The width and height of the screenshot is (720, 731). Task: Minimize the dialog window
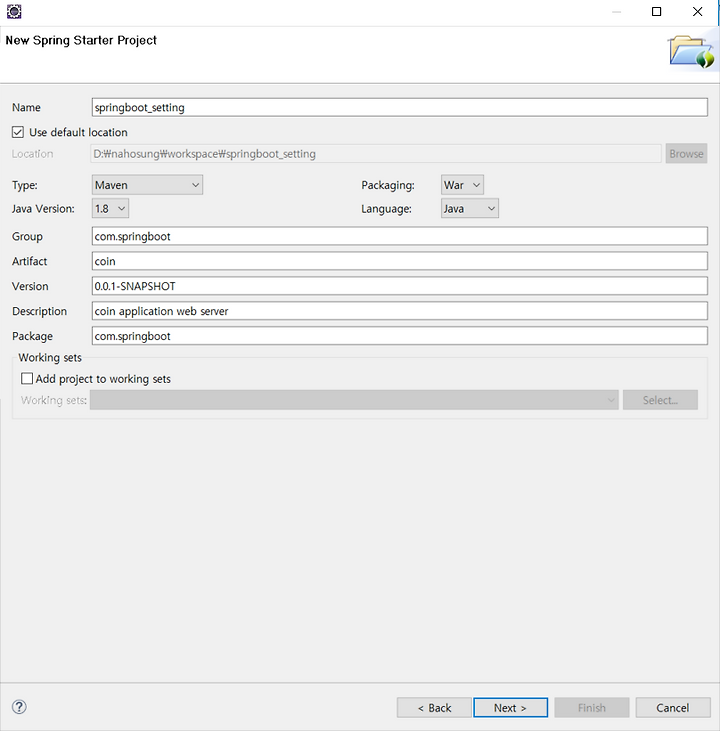point(616,12)
